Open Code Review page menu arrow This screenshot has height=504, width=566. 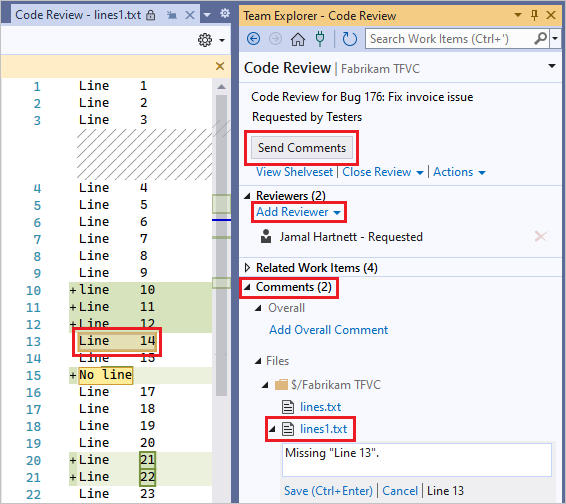click(x=552, y=66)
